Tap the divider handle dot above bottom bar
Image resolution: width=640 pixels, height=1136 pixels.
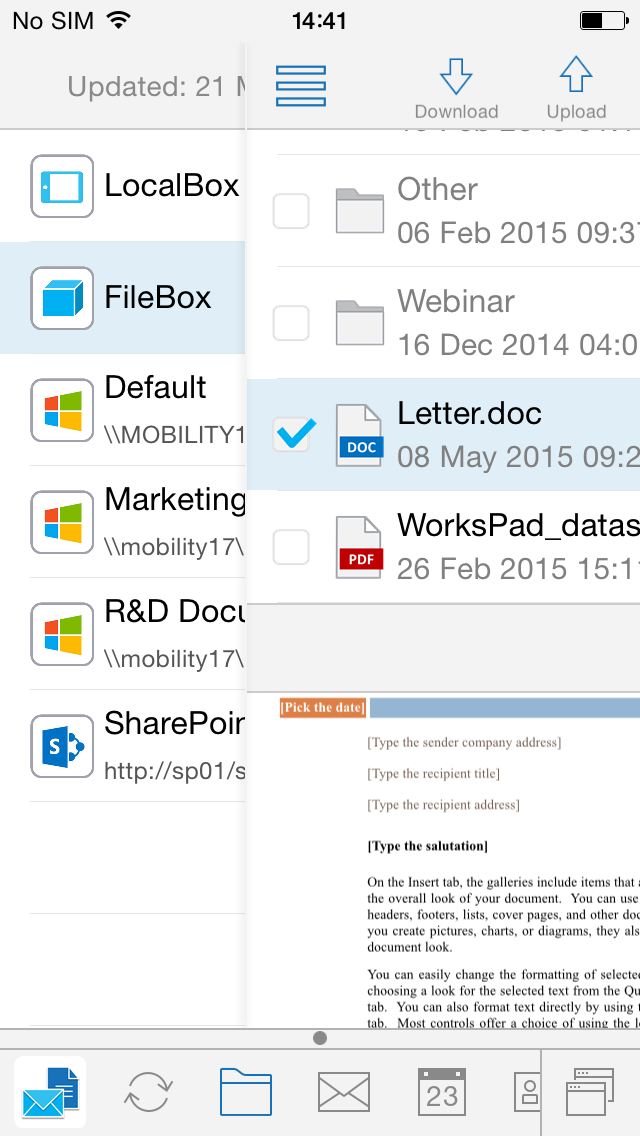320,1038
